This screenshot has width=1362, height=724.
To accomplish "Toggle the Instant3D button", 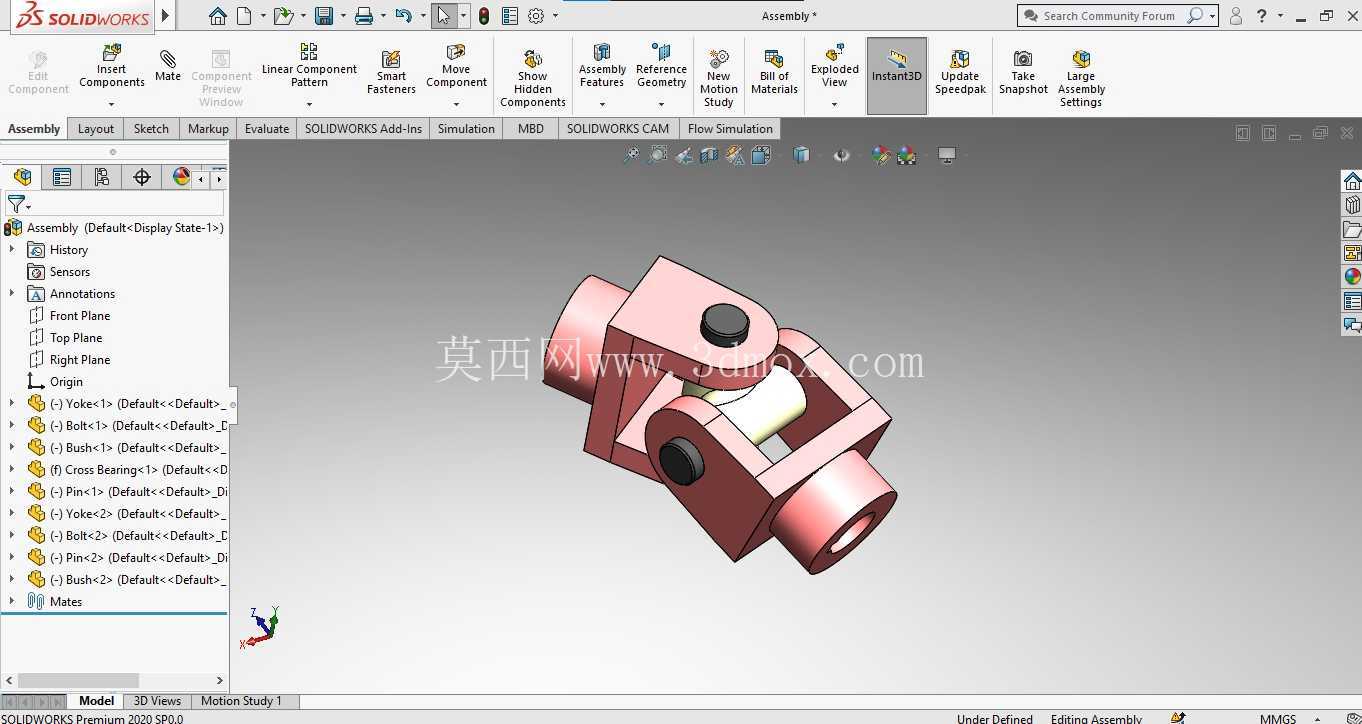I will [x=896, y=76].
